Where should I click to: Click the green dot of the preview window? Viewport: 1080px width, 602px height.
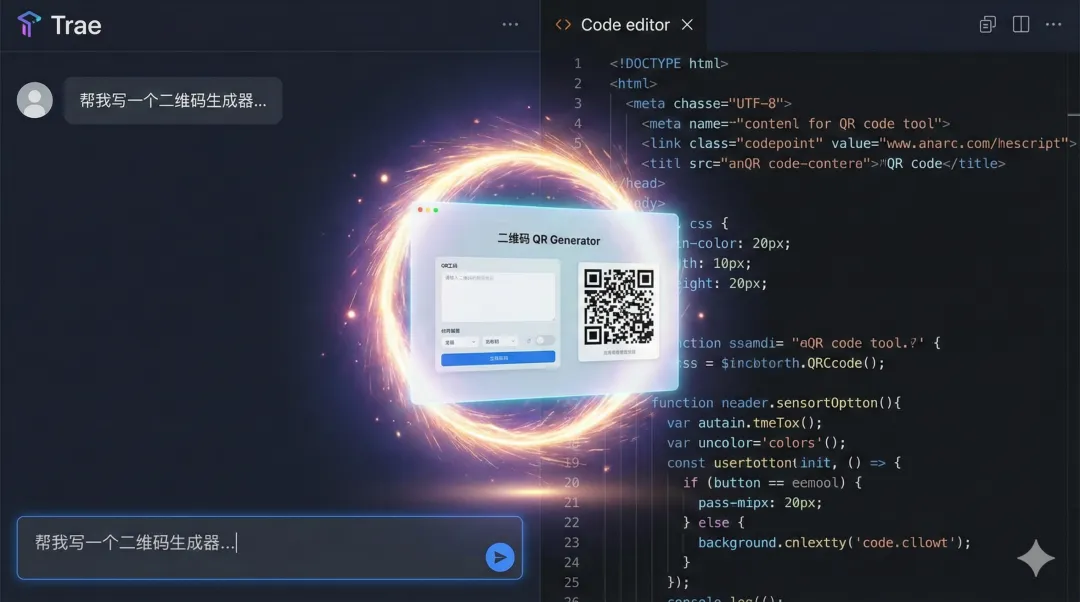point(436,210)
